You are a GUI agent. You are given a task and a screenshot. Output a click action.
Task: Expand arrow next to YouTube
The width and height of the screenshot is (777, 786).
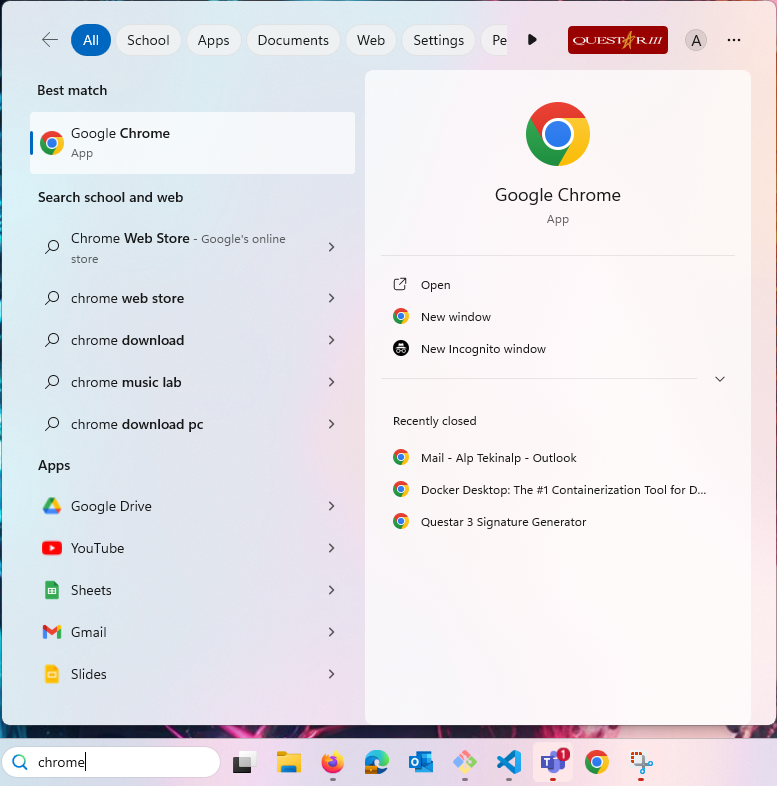point(331,548)
